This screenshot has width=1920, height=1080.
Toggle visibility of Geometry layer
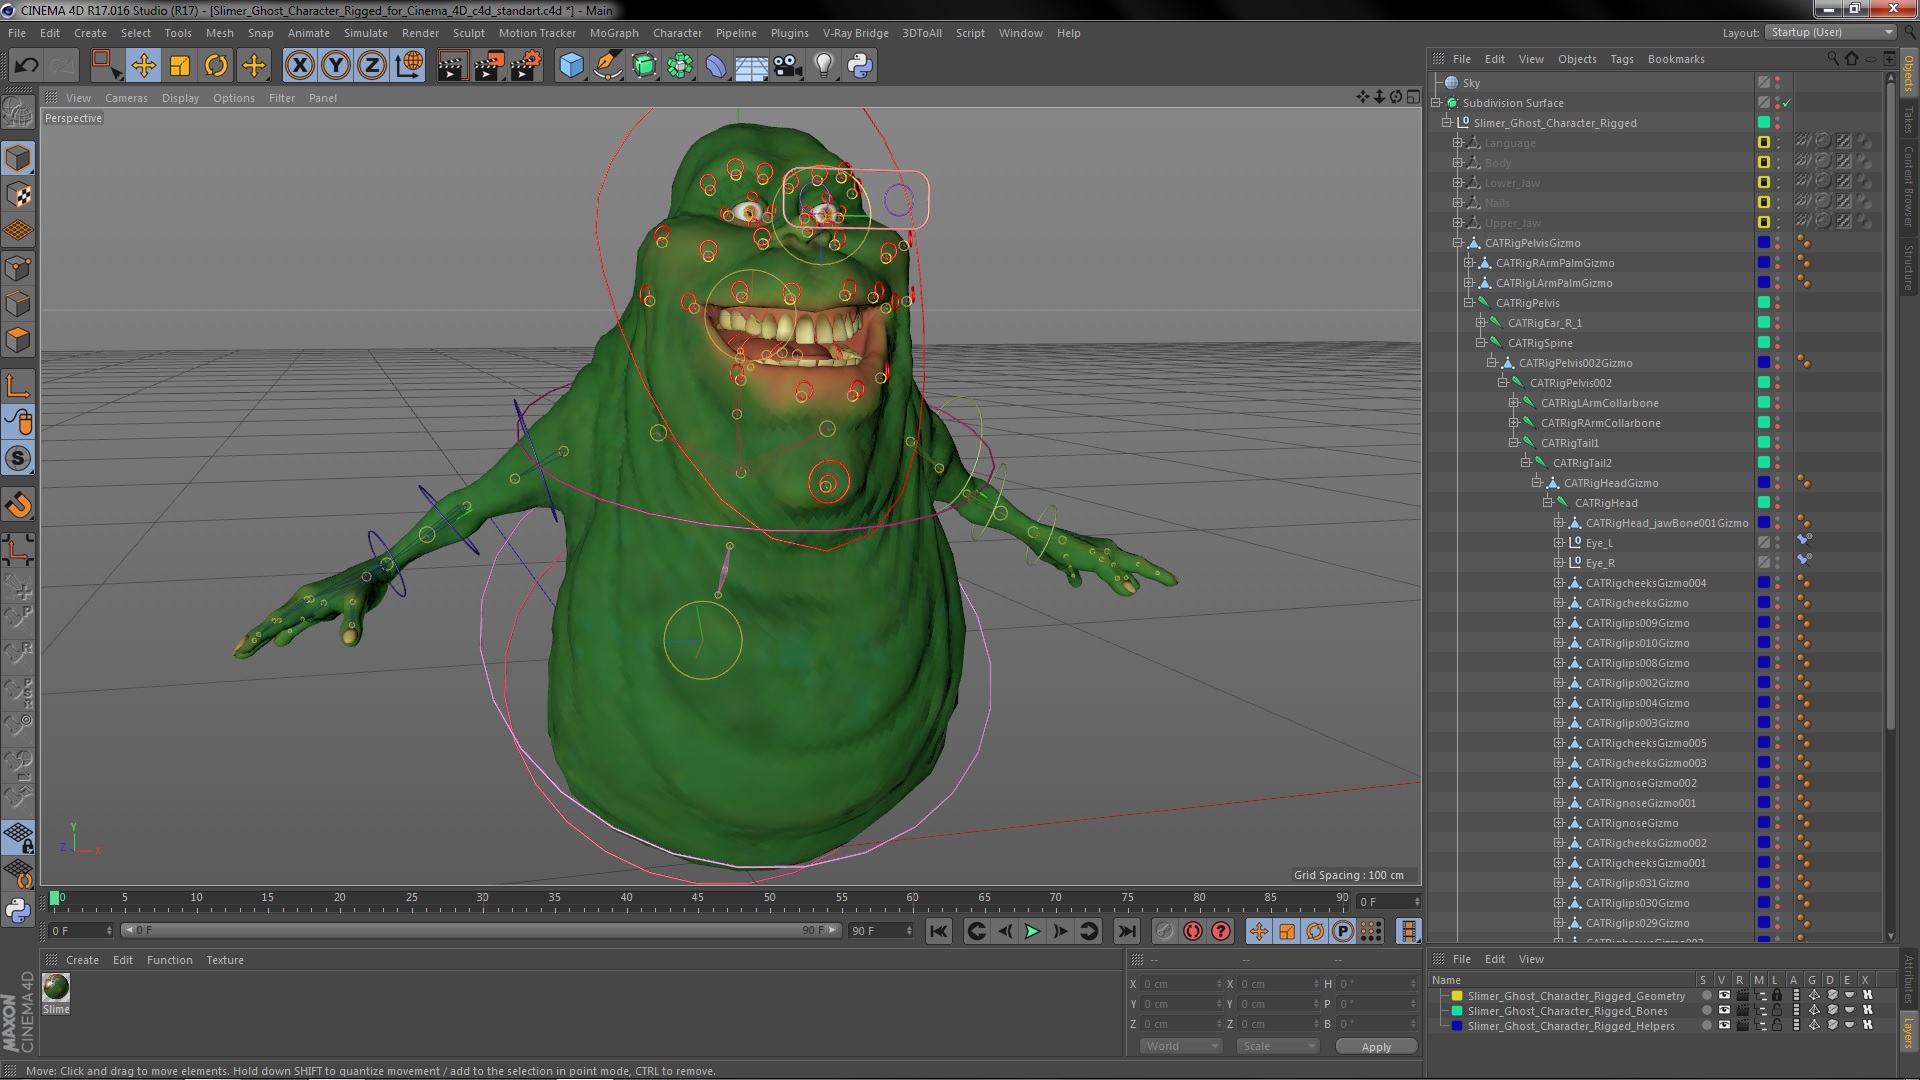tap(1723, 996)
